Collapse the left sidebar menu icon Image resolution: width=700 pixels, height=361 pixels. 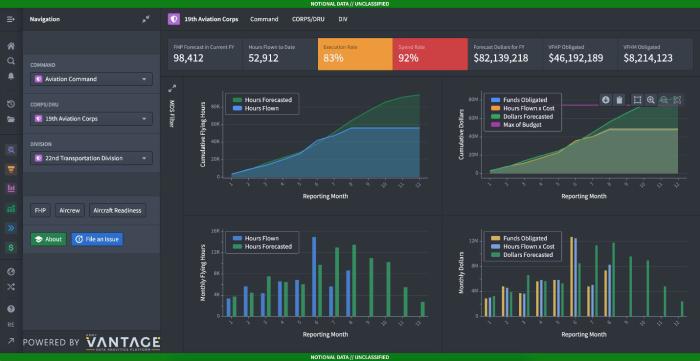click(11, 20)
